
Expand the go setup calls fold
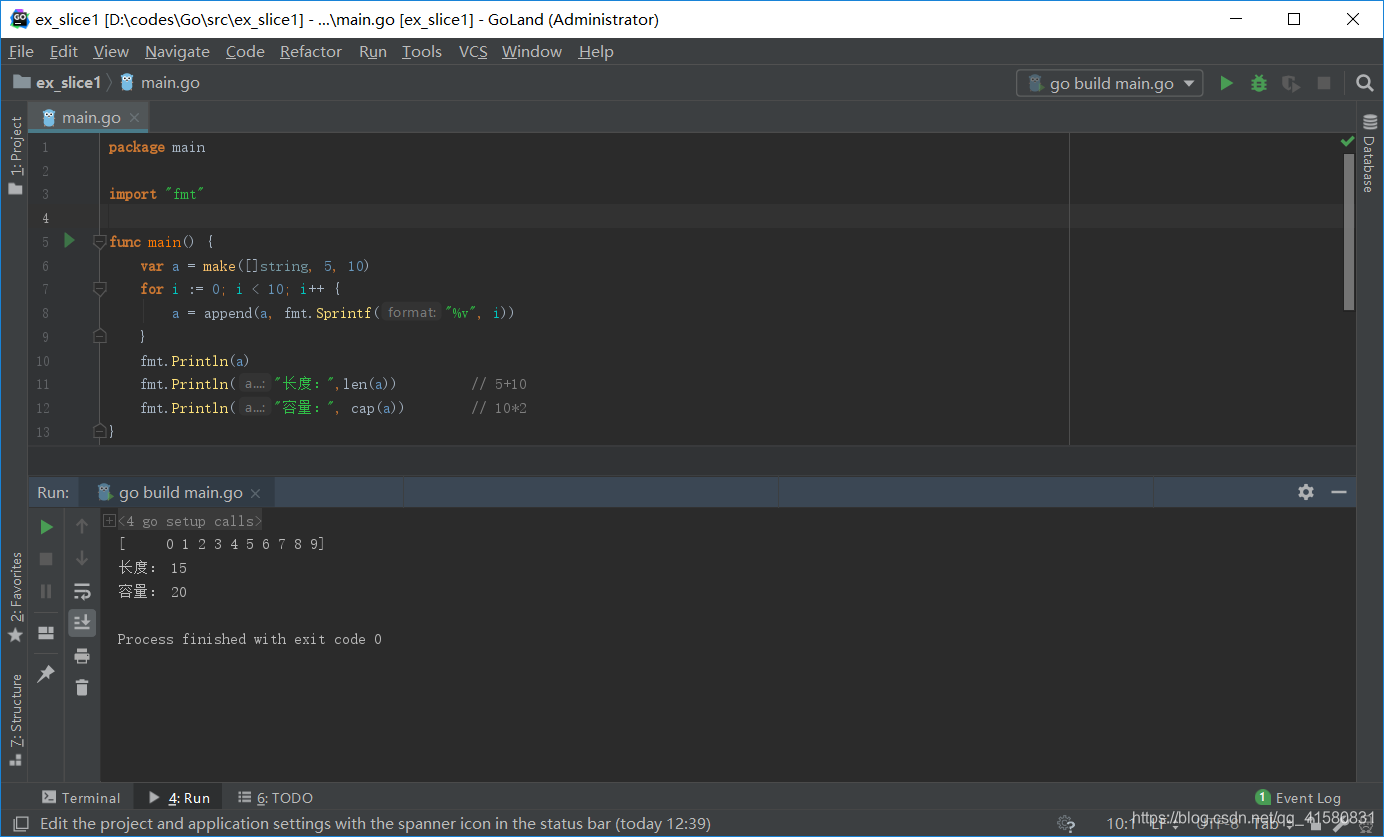click(109, 521)
